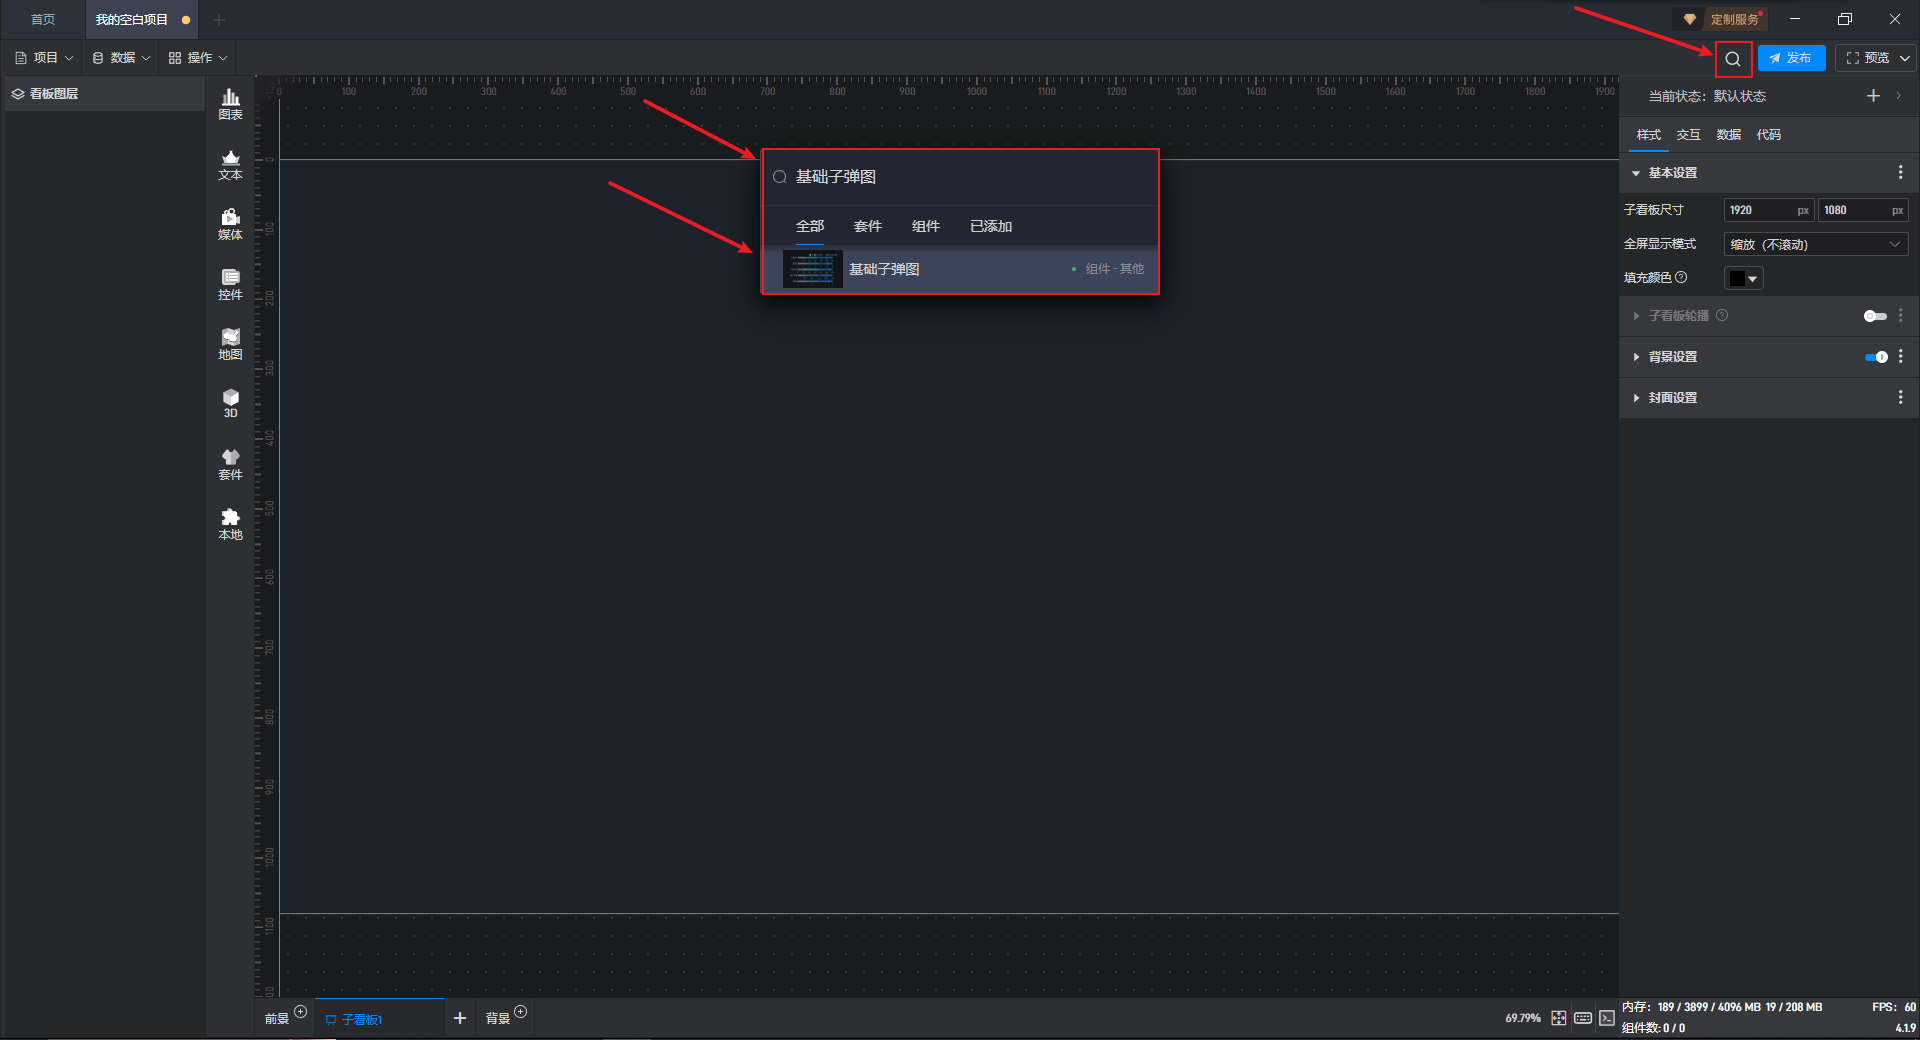The image size is (1920, 1040).
Task: Open 基本设置 more options menu
Action: [1900, 173]
